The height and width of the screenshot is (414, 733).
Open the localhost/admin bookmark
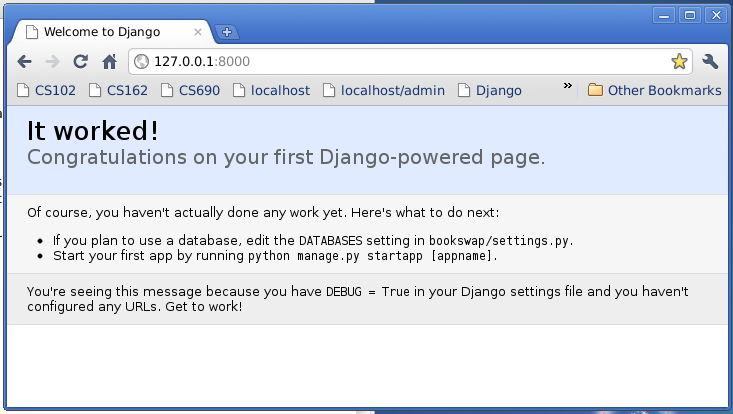pyautogui.click(x=384, y=90)
